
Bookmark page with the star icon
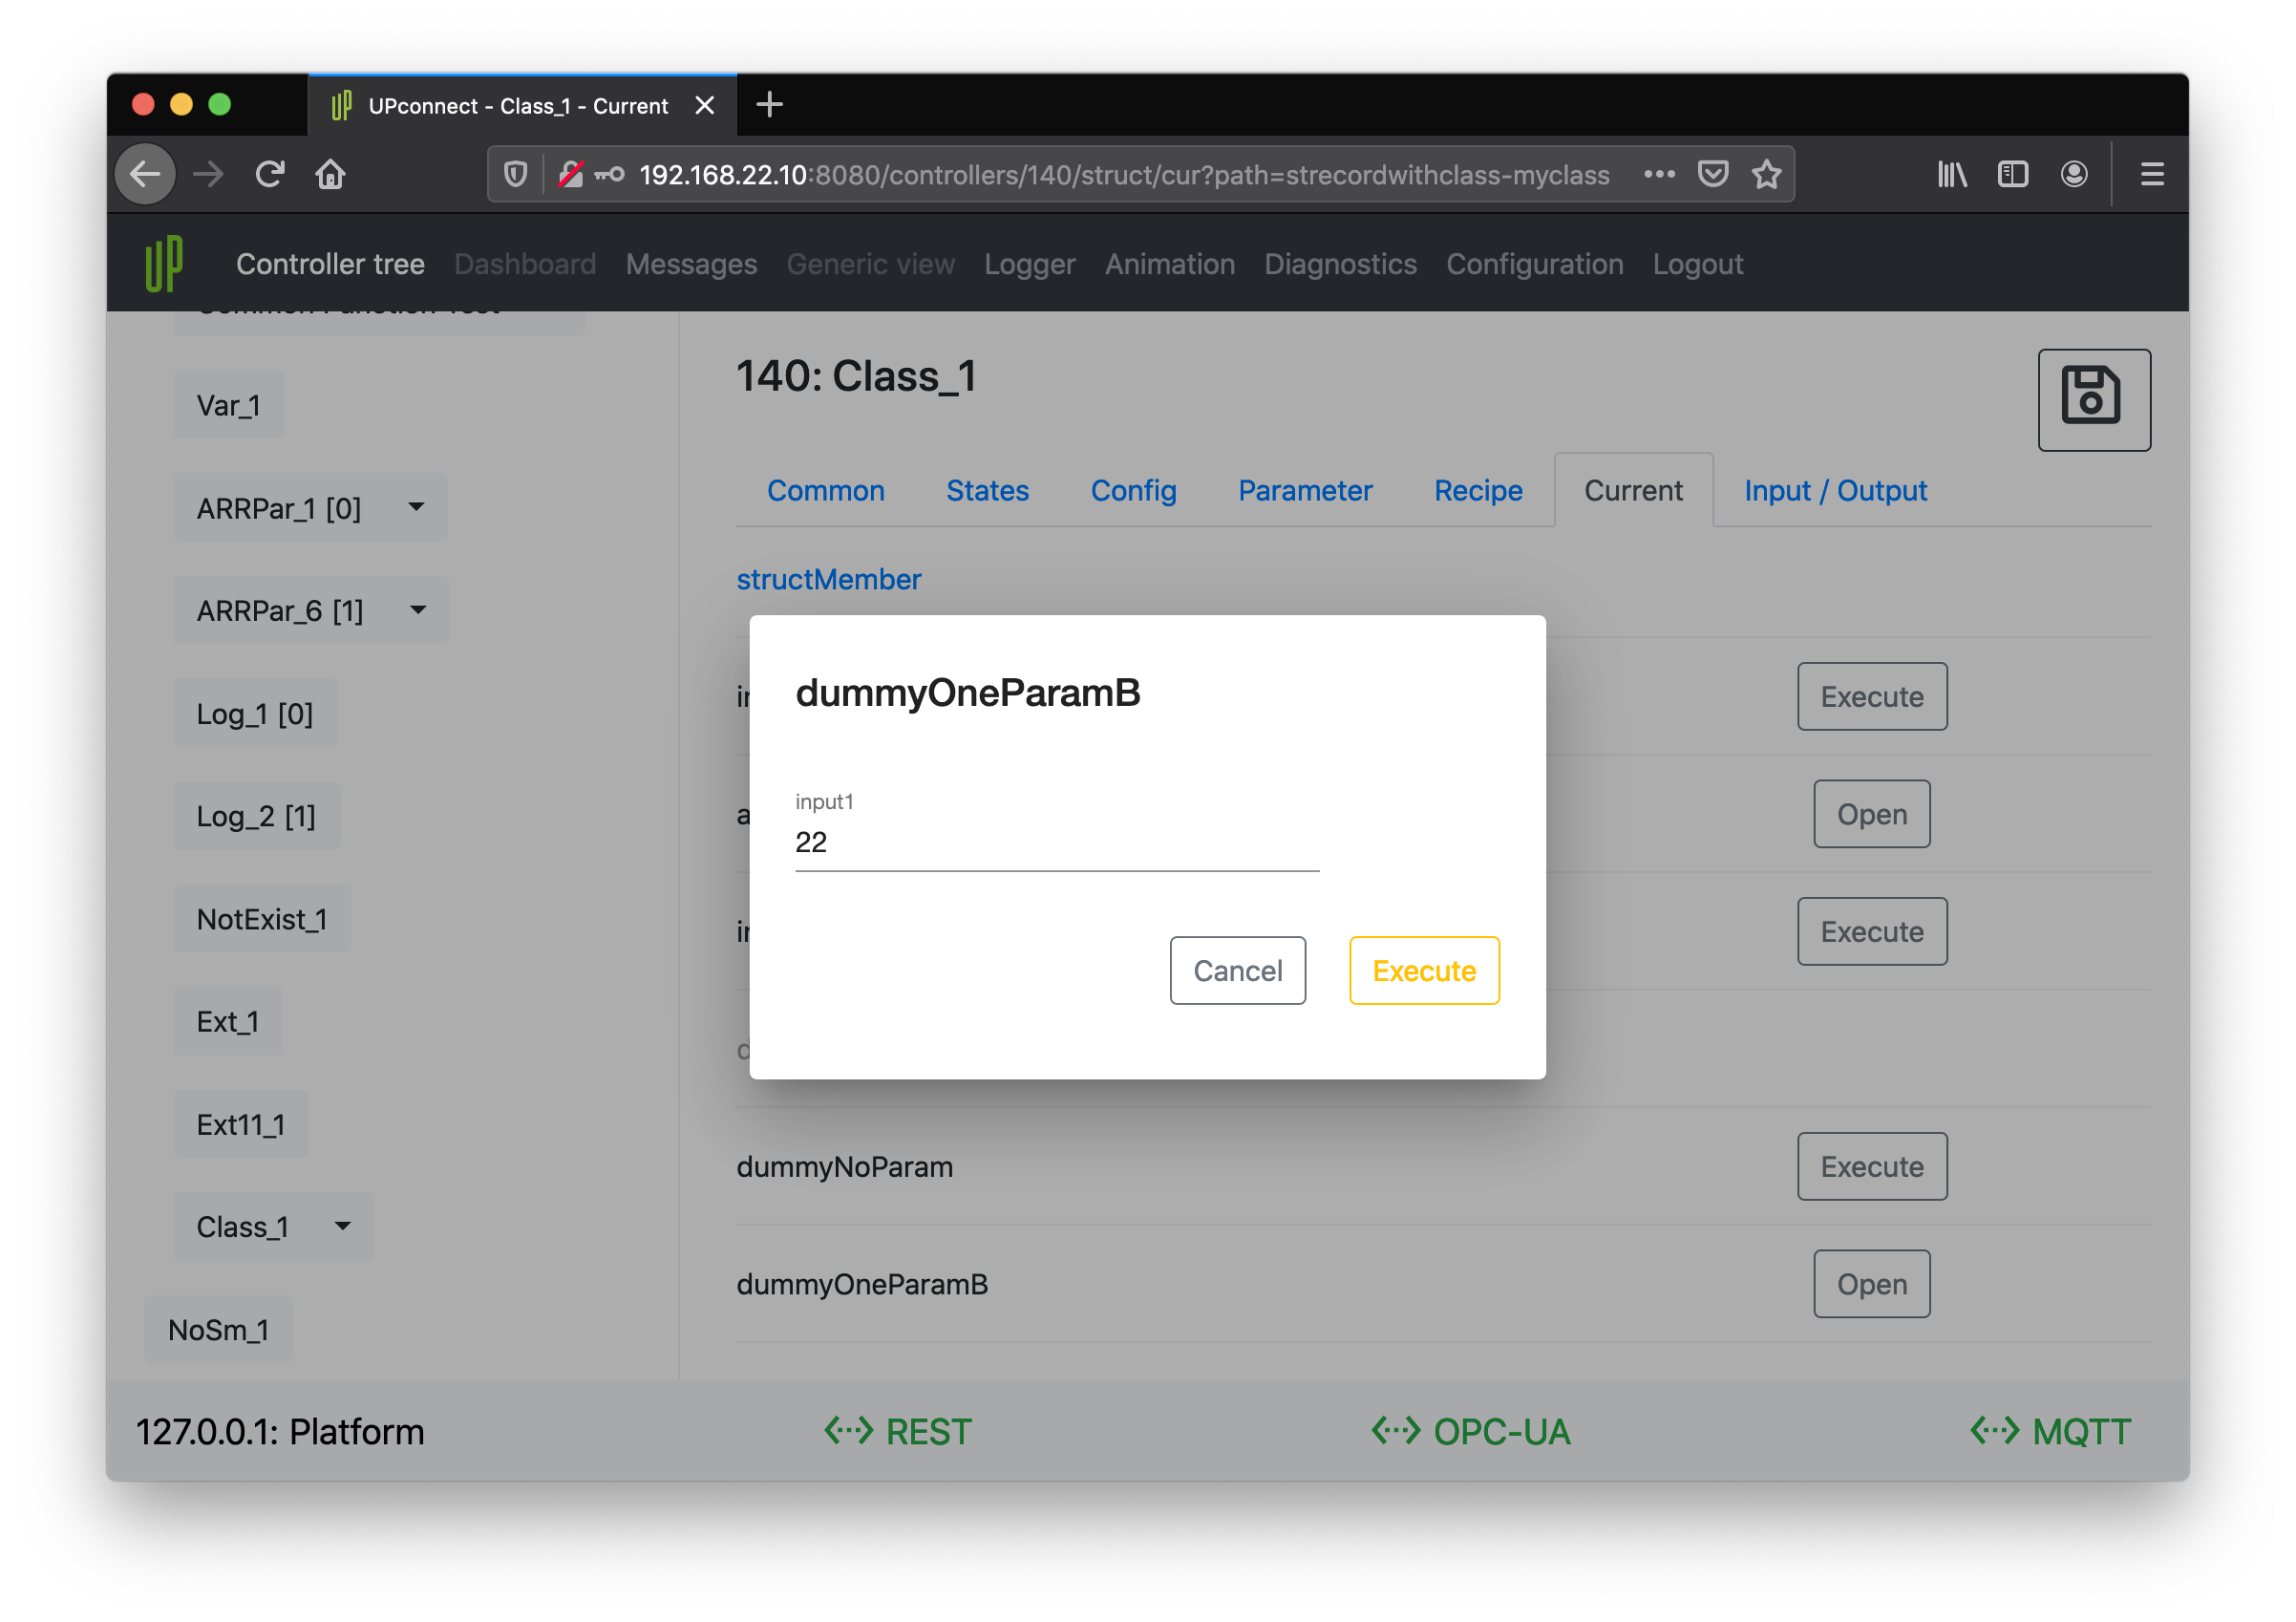click(1767, 175)
